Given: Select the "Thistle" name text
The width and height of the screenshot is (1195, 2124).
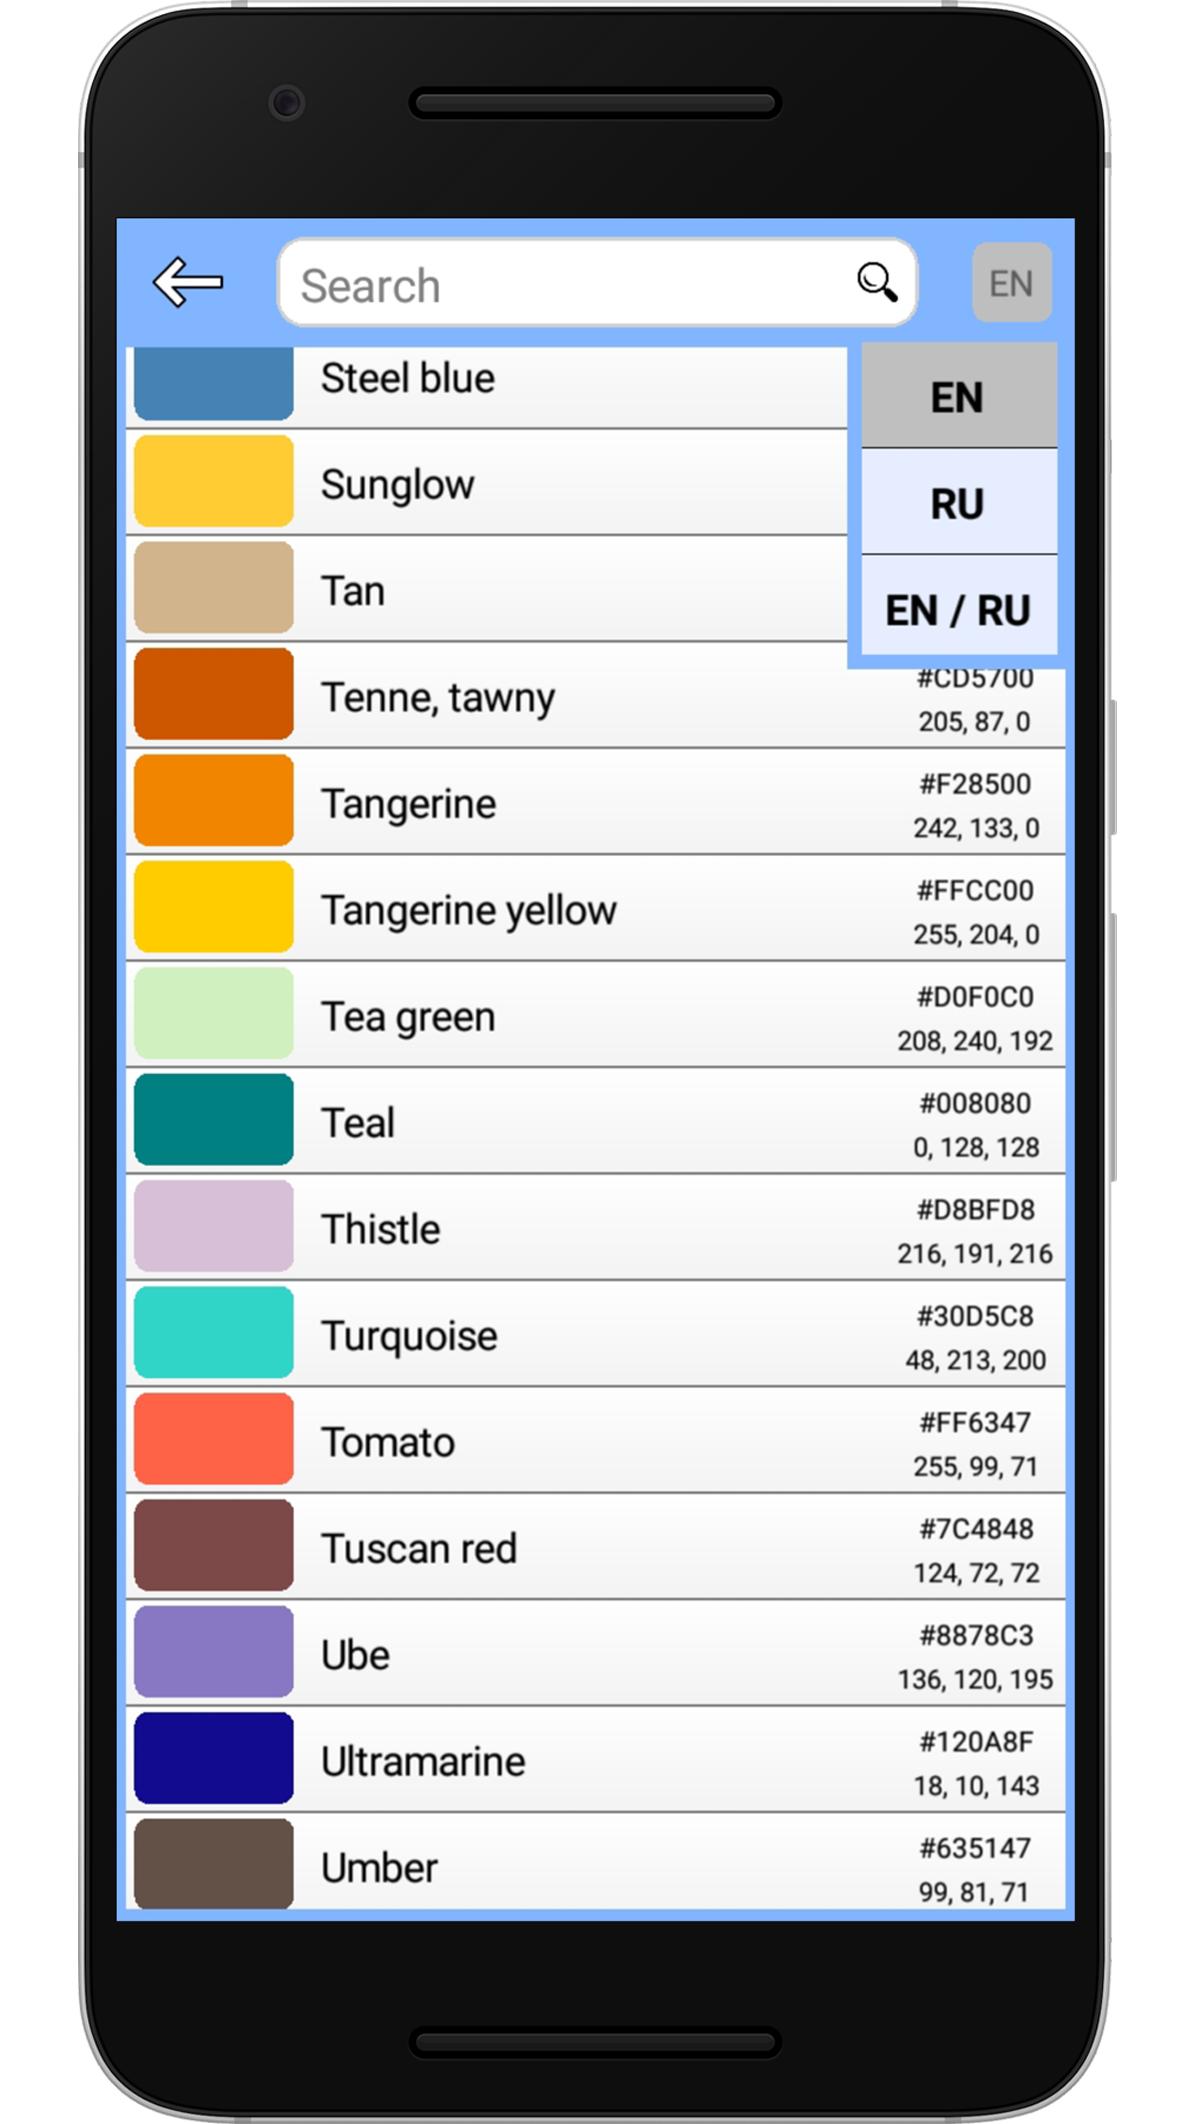Looking at the screenshot, I should [x=380, y=1229].
